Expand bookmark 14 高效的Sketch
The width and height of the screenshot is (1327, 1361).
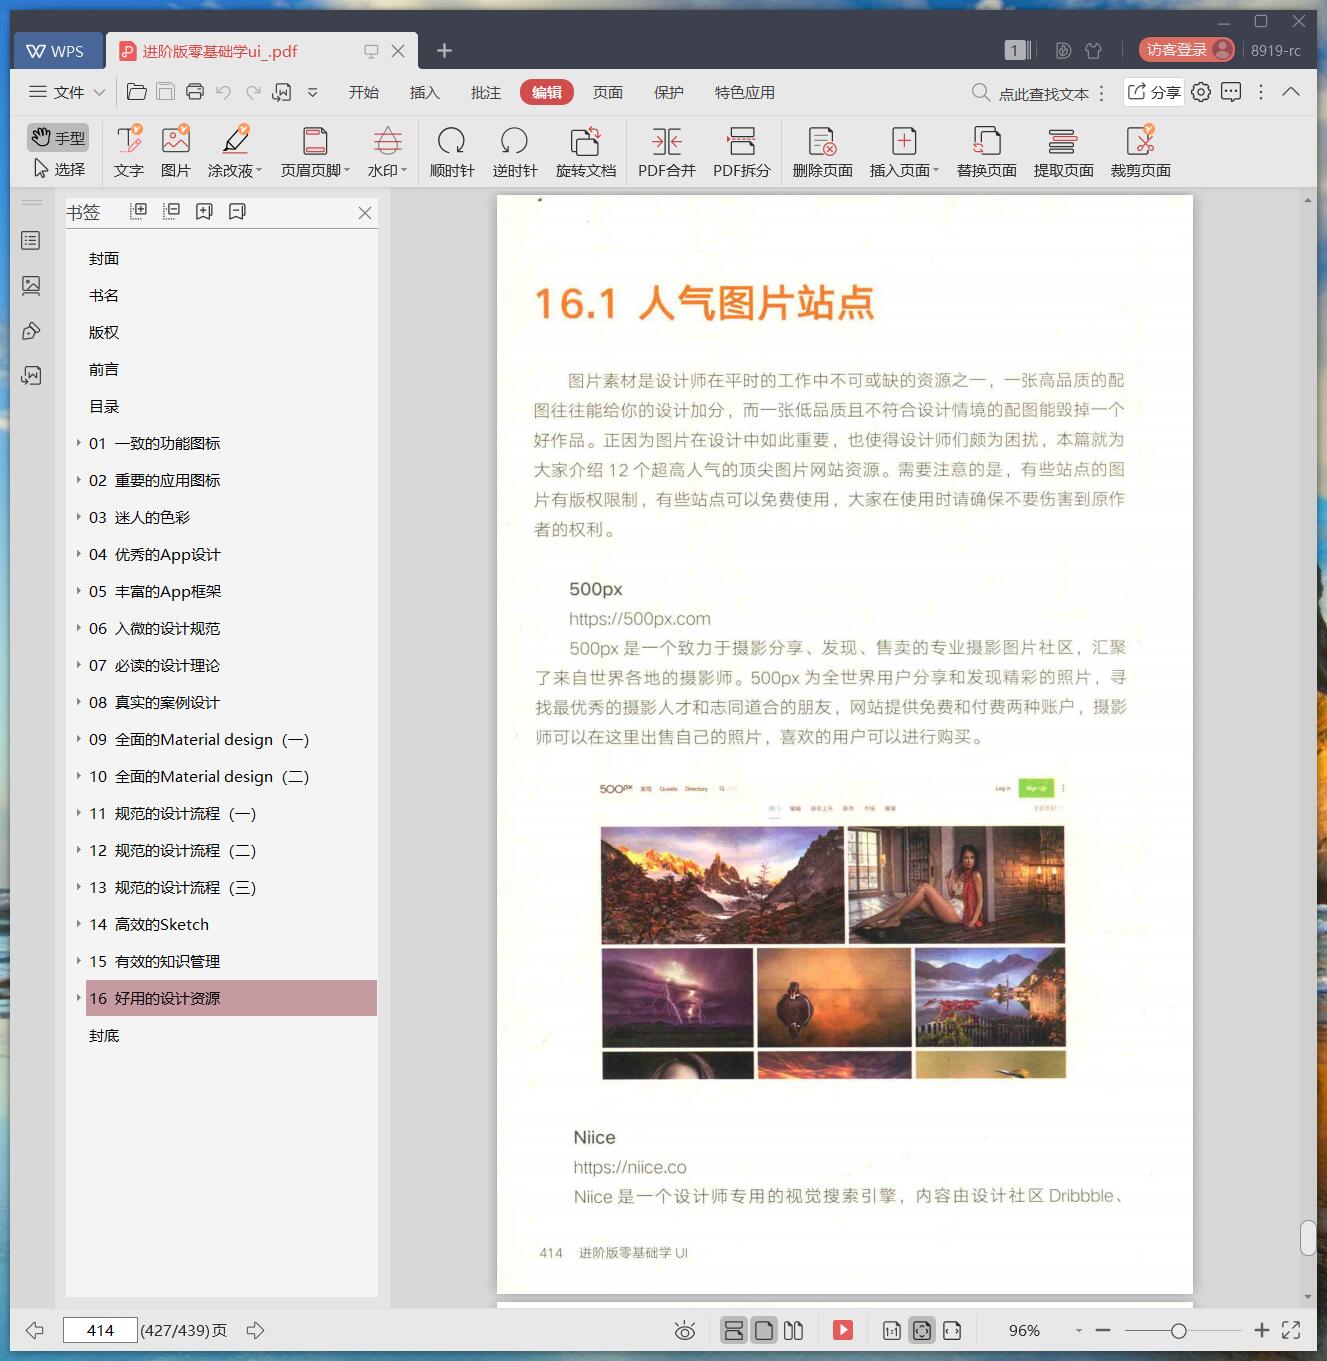point(79,924)
